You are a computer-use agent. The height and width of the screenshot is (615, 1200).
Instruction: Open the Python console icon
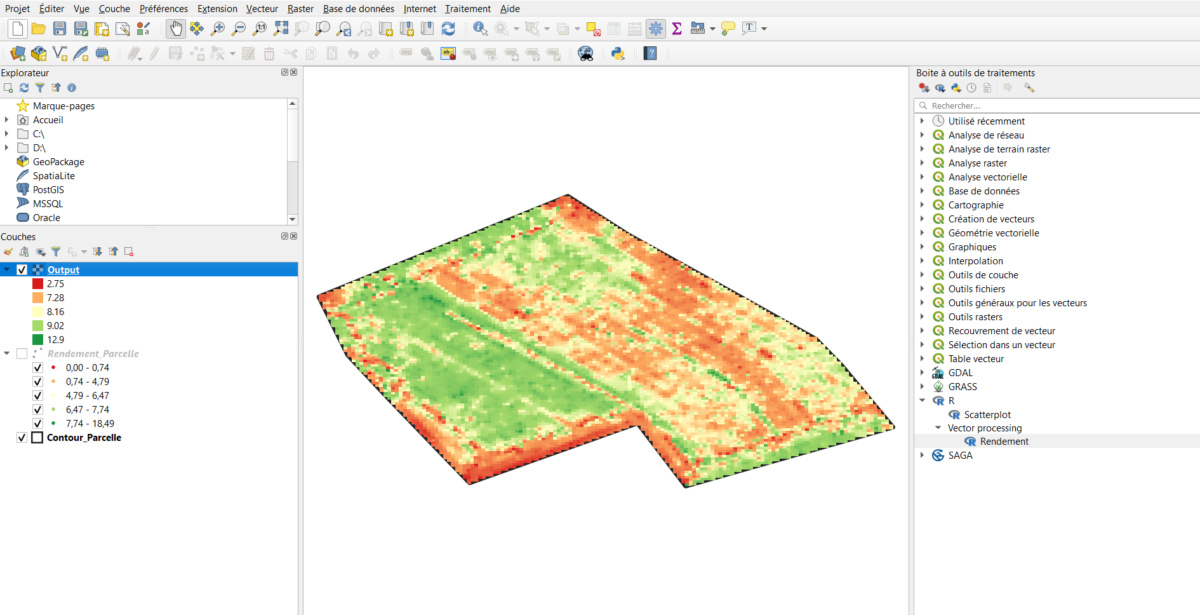click(618, 53)
